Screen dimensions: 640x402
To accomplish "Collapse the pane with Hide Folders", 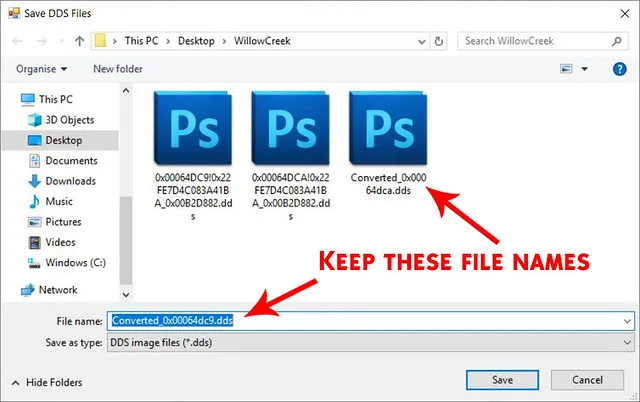I will (x=47, y=382).
